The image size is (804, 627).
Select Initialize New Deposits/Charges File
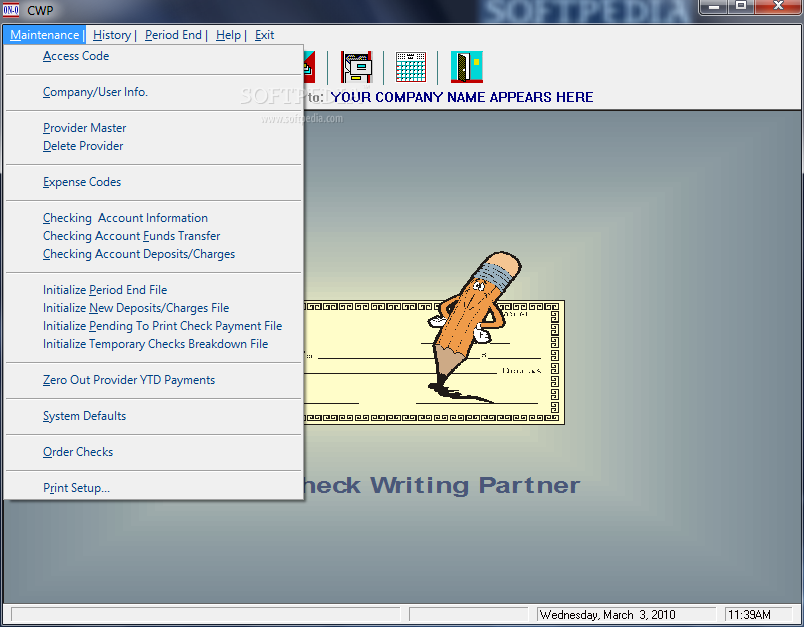pyautogui.click(x=154, y=308)
